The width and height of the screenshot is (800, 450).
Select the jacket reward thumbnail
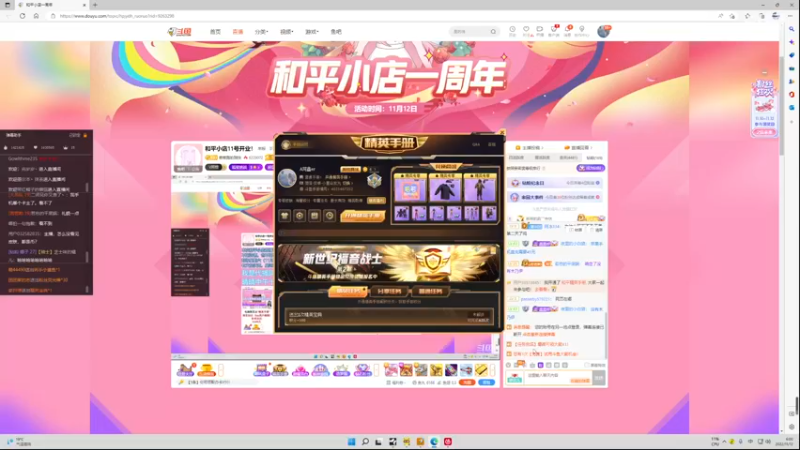(445, 188)
